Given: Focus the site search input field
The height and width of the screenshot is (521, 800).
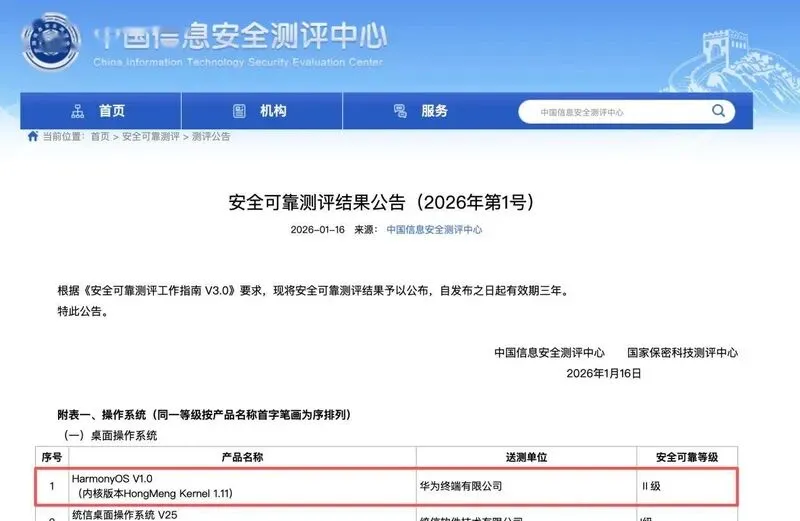Looking at the screenshot, I should [x=627, y=112].
